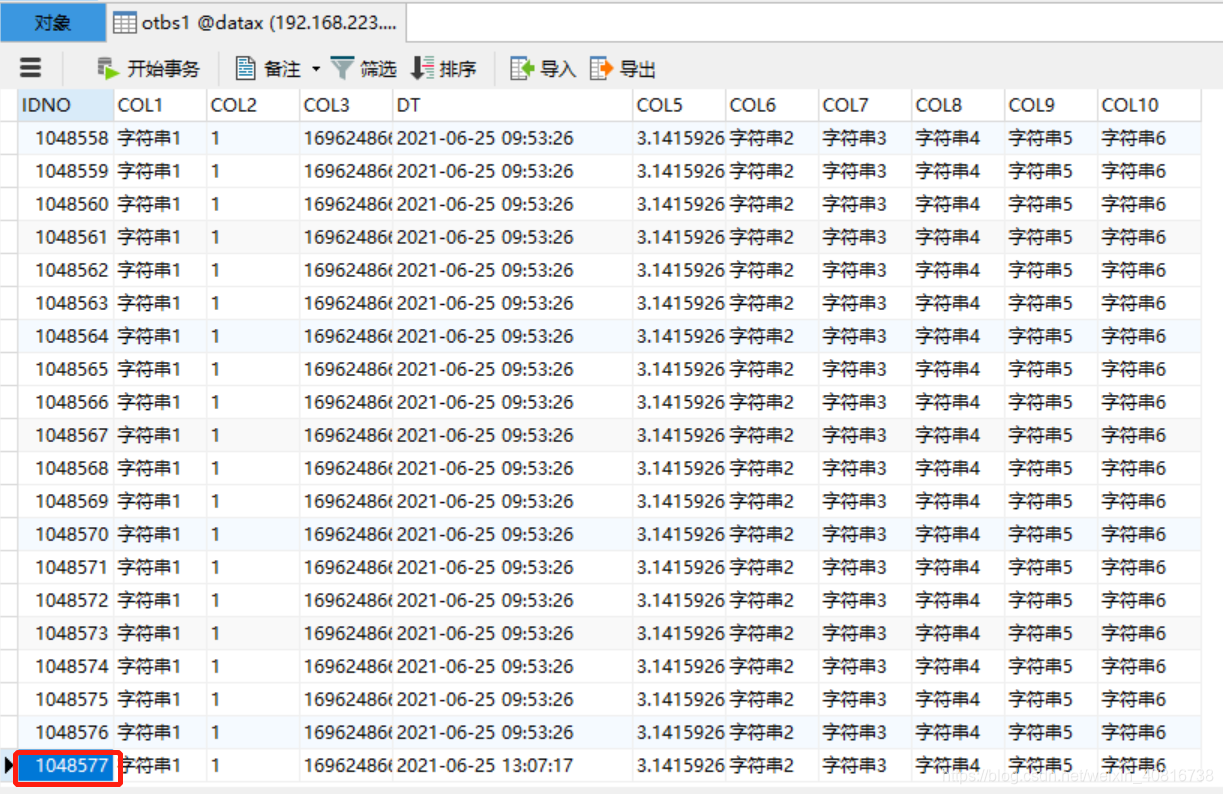The width and height of the screenshot is (1223, 794).
Task: Click COL10 字符串6 cell in row 1048558
Action: (1149, 138)
